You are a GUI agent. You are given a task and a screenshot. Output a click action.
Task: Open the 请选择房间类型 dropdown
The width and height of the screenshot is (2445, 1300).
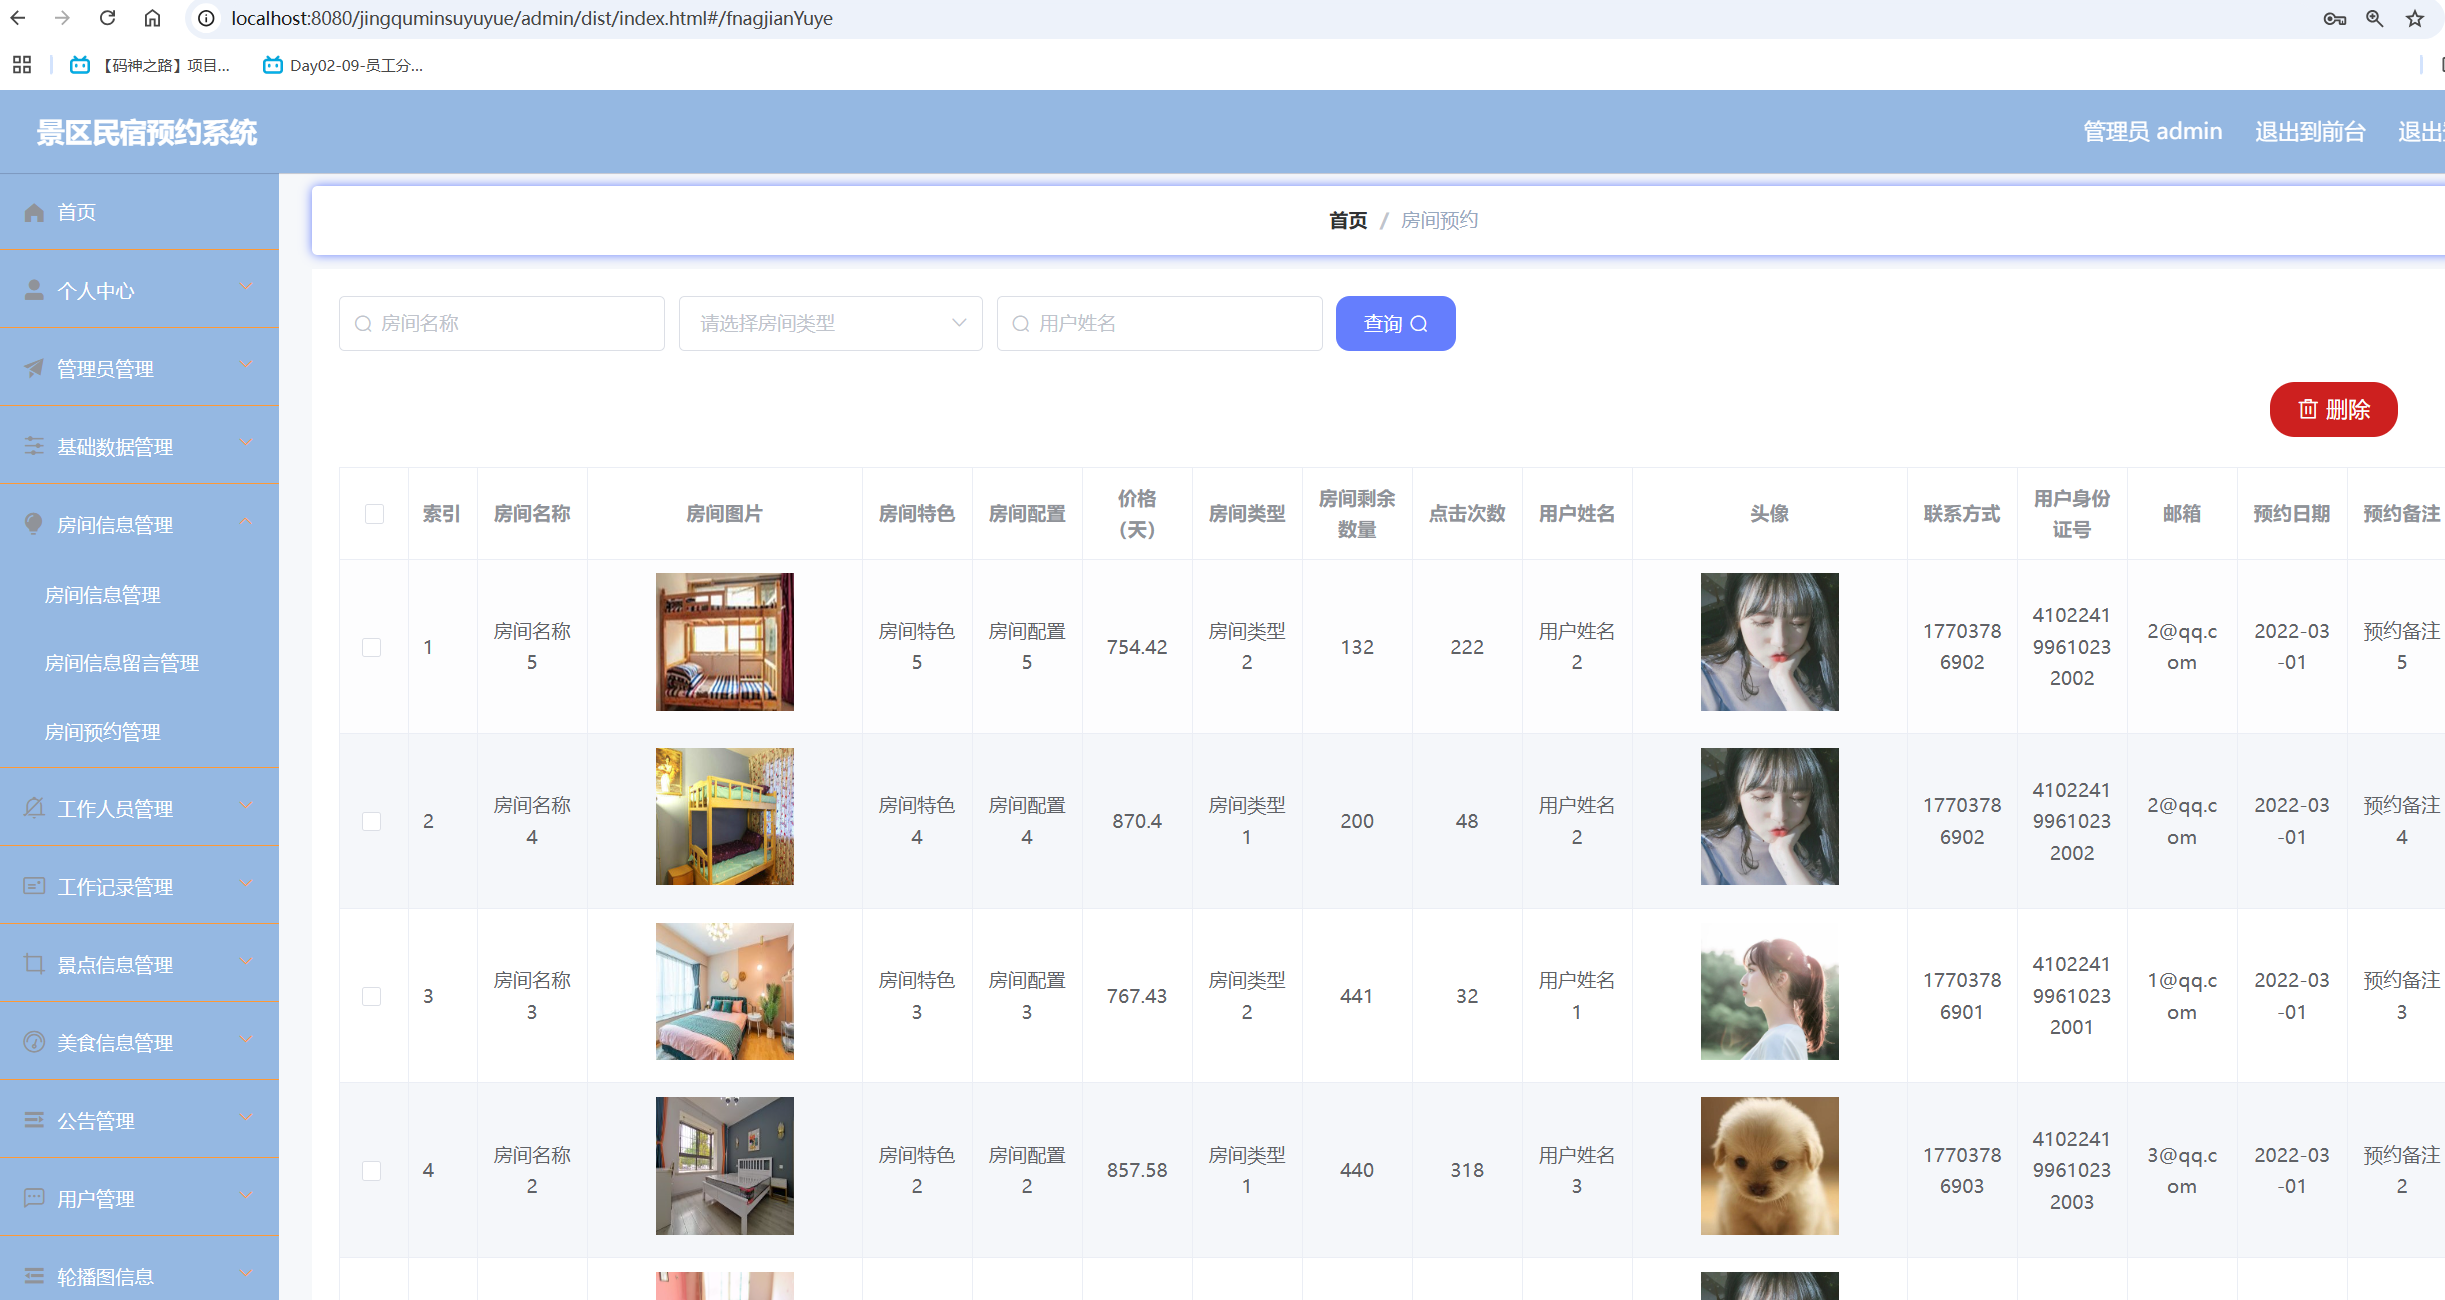(830, 323)
